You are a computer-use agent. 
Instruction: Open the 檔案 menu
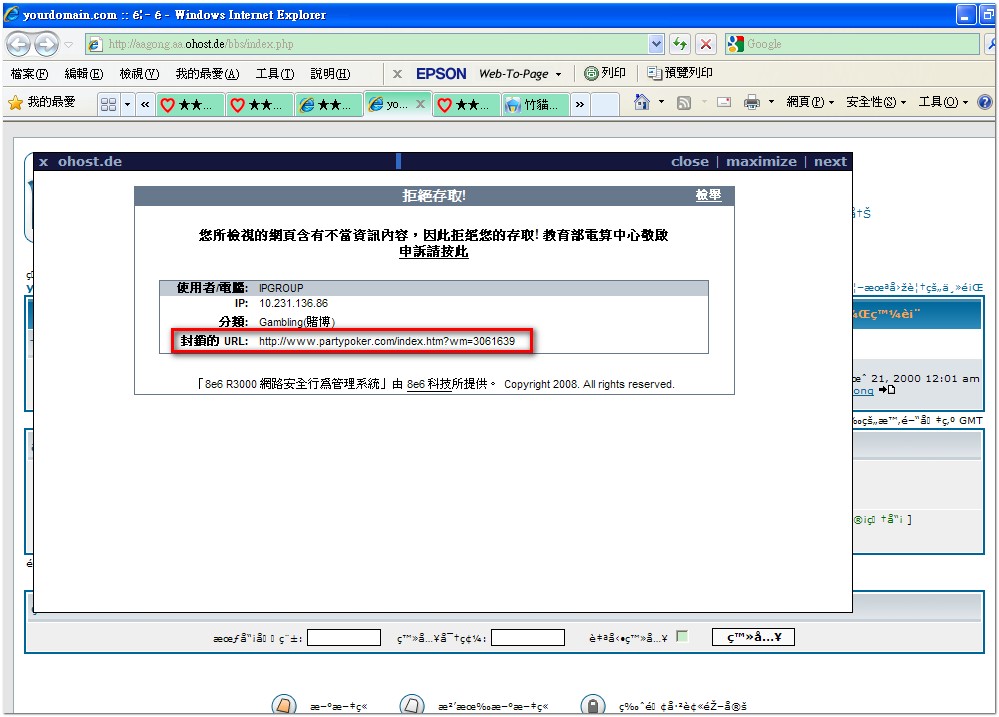click(29, 74)
